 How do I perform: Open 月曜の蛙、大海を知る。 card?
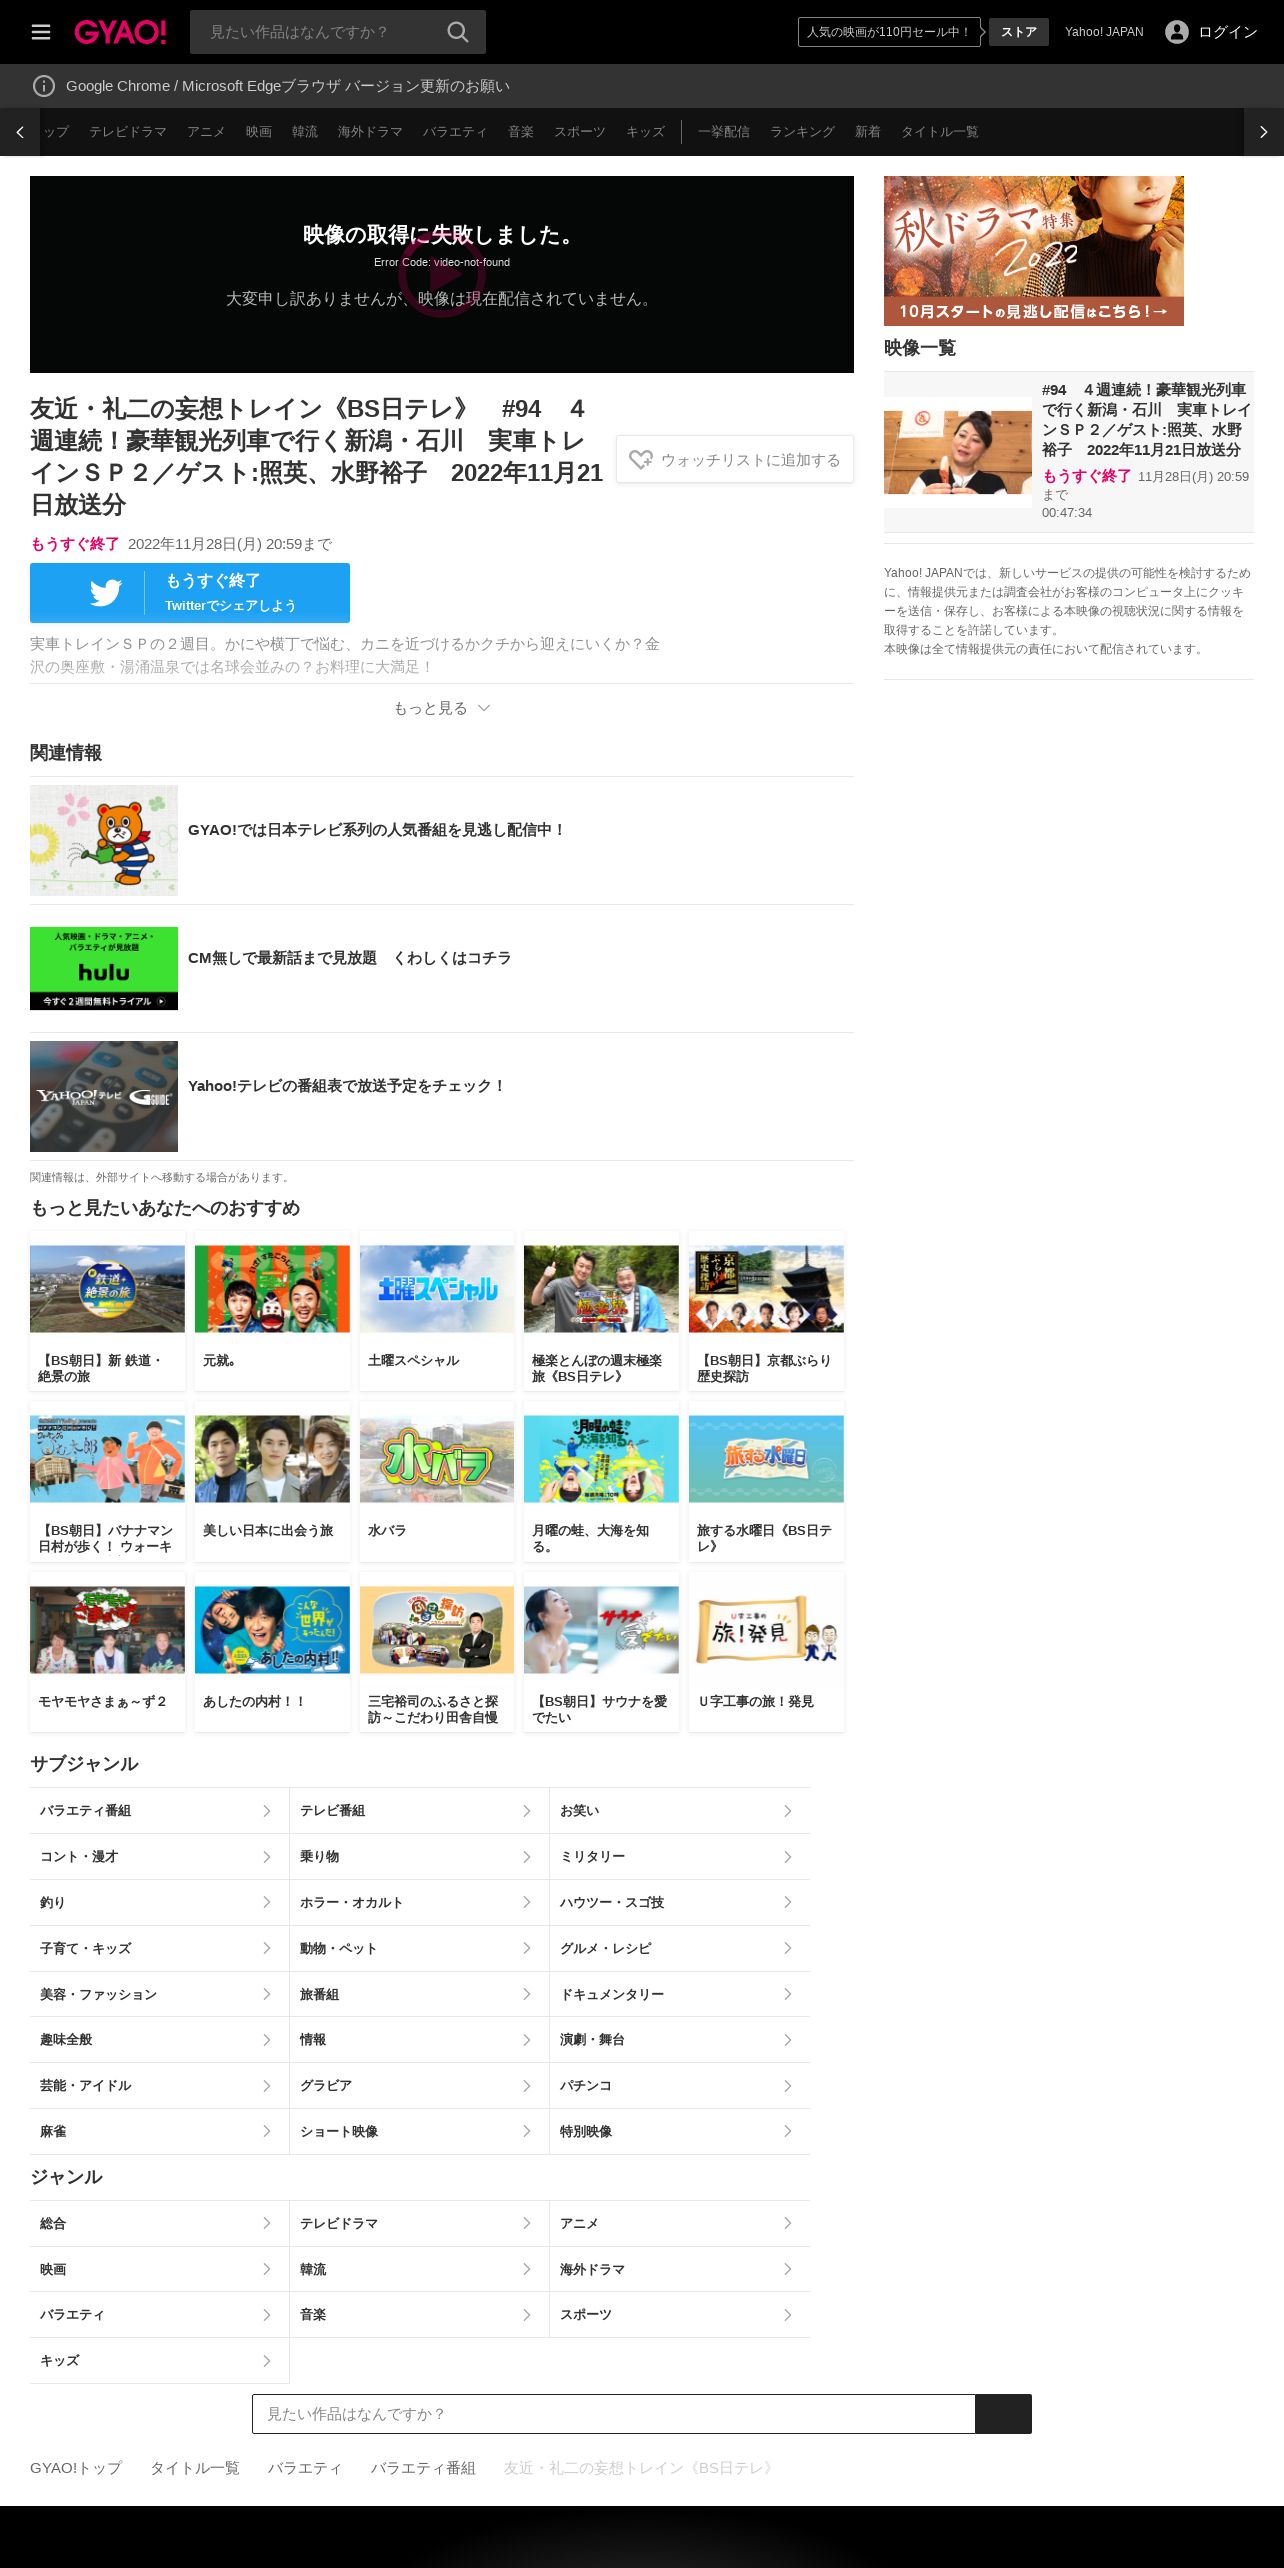(601, 1481)
